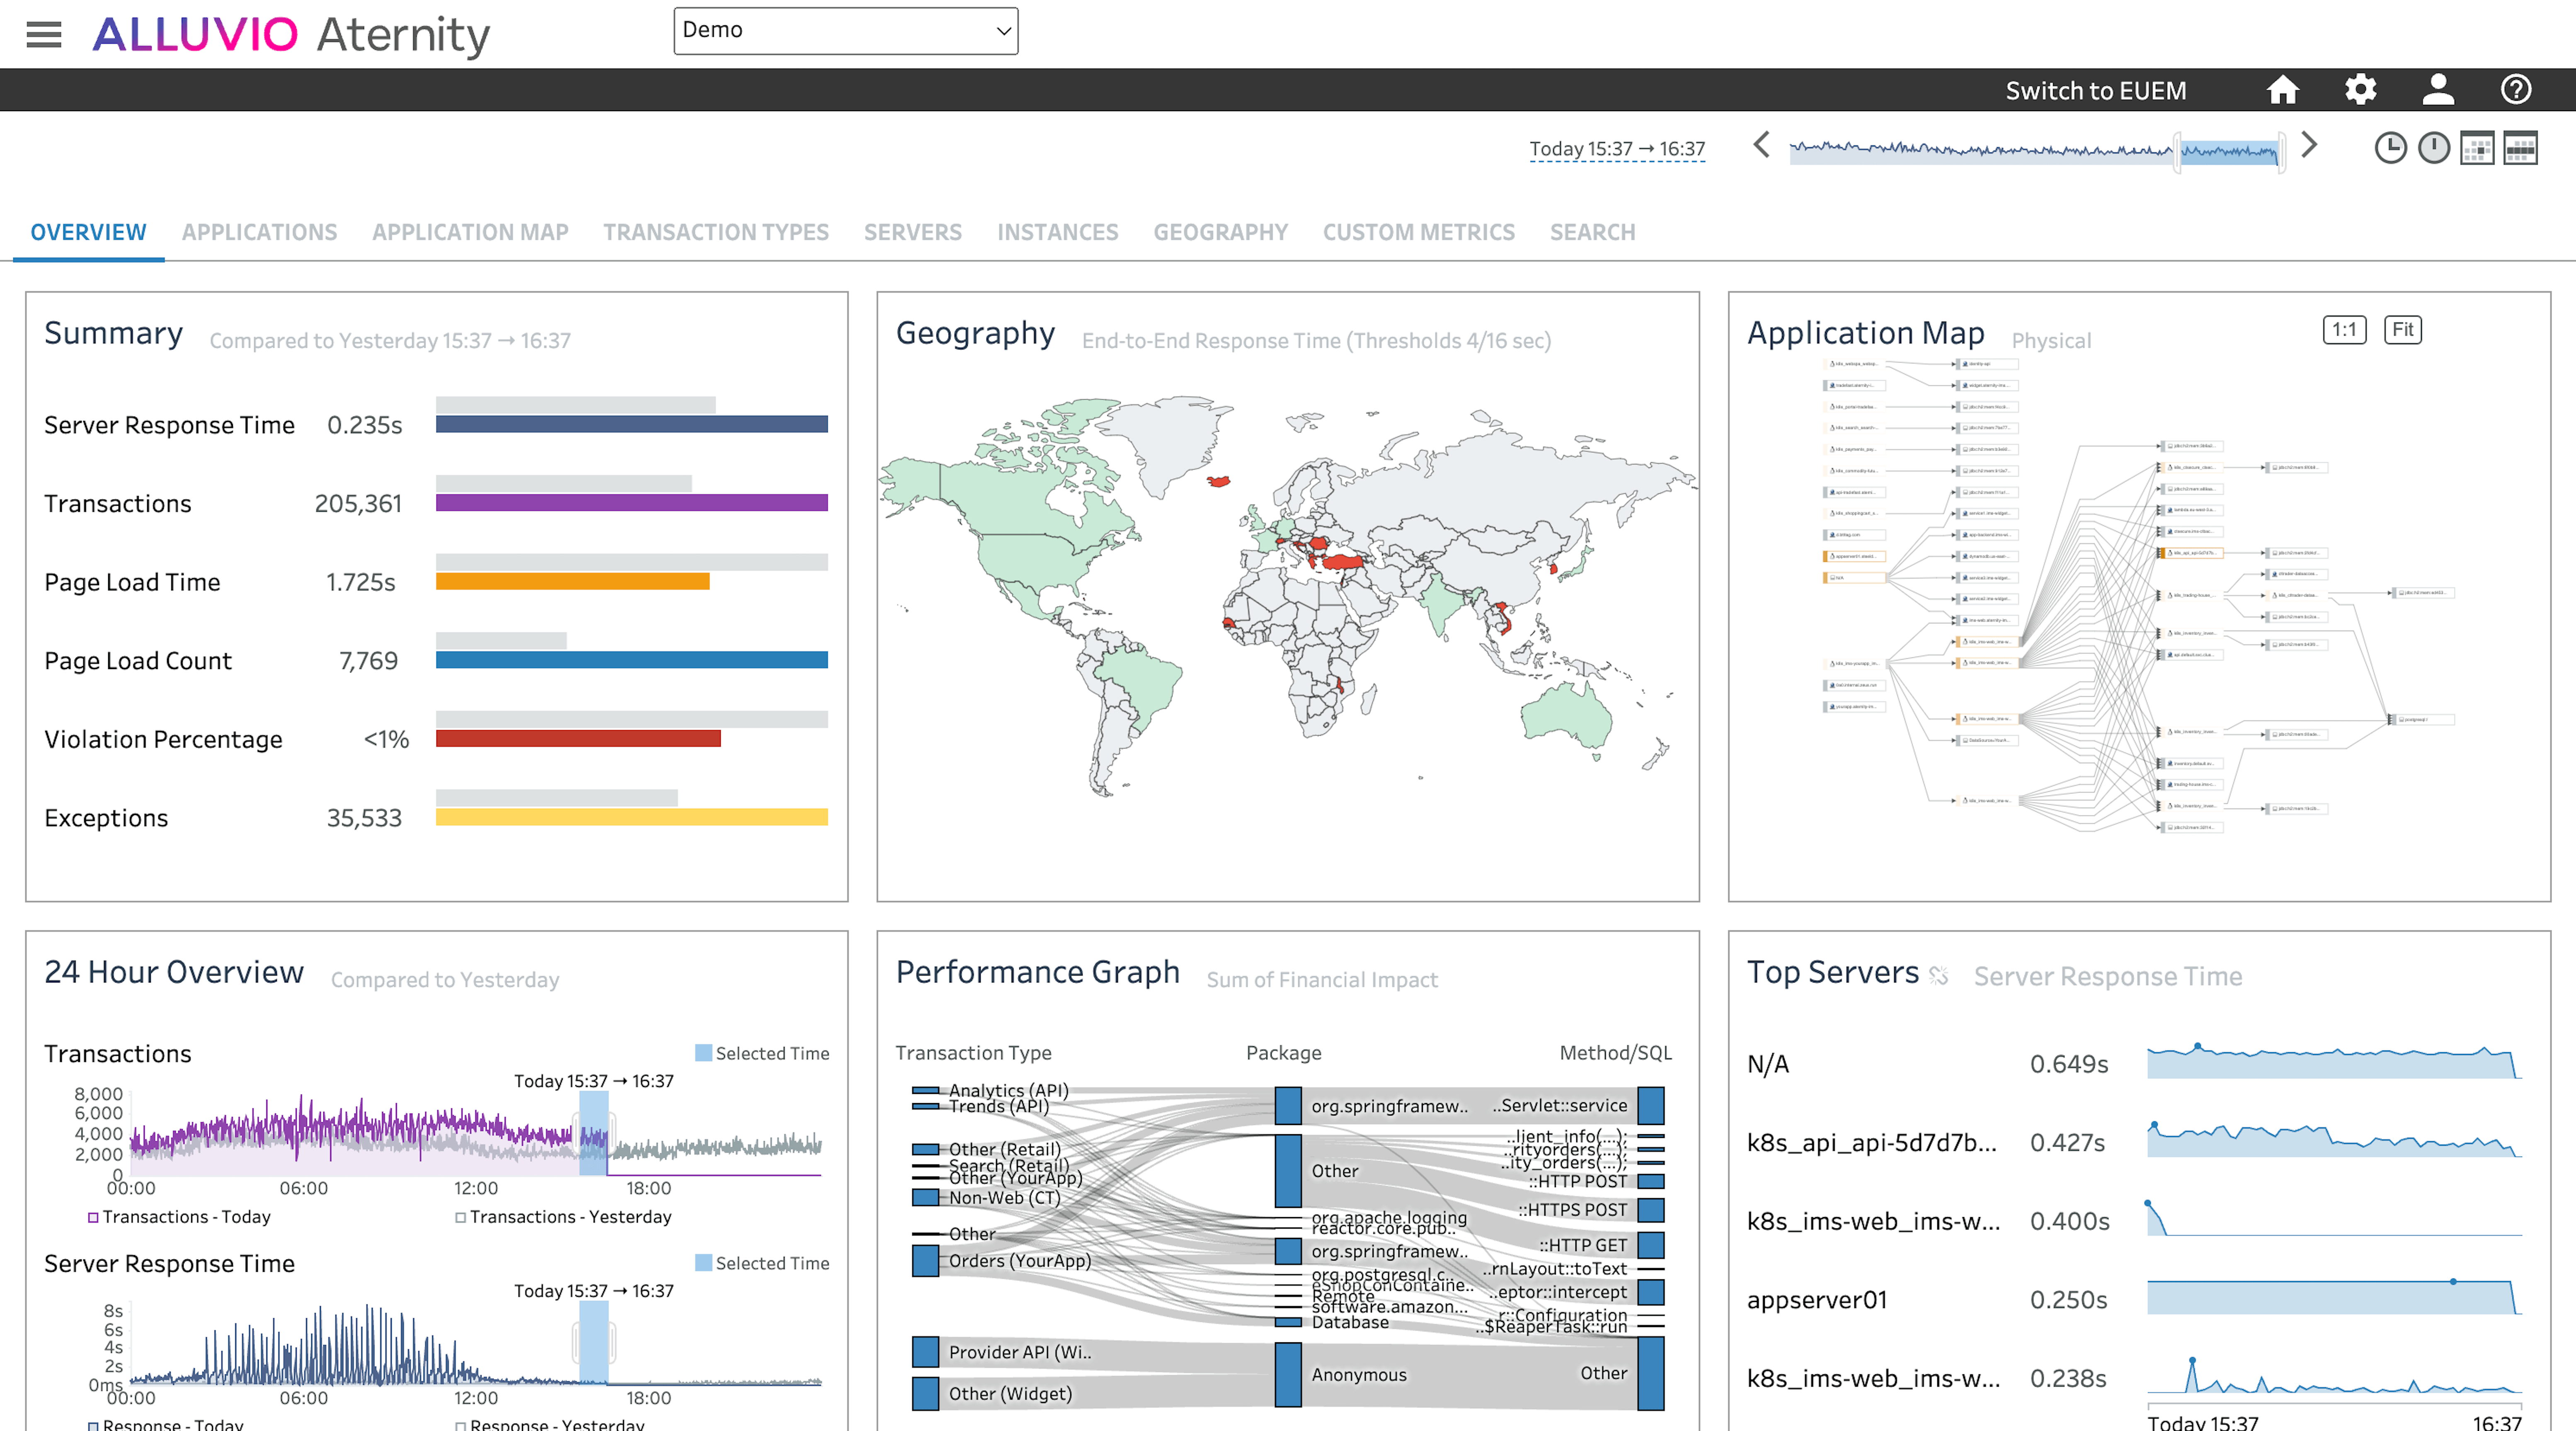Click the Top Servers link icon
Viewport: 2576px width, 1431px height.
(x=1938, y=976)
